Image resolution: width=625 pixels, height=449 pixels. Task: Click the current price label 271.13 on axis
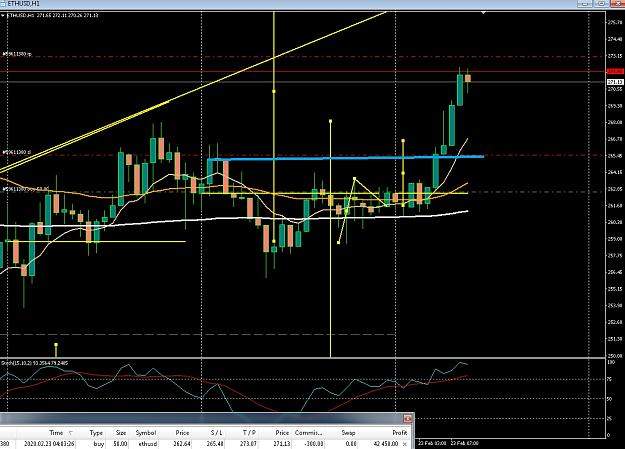pyautogui.click(x=615, y=82)
